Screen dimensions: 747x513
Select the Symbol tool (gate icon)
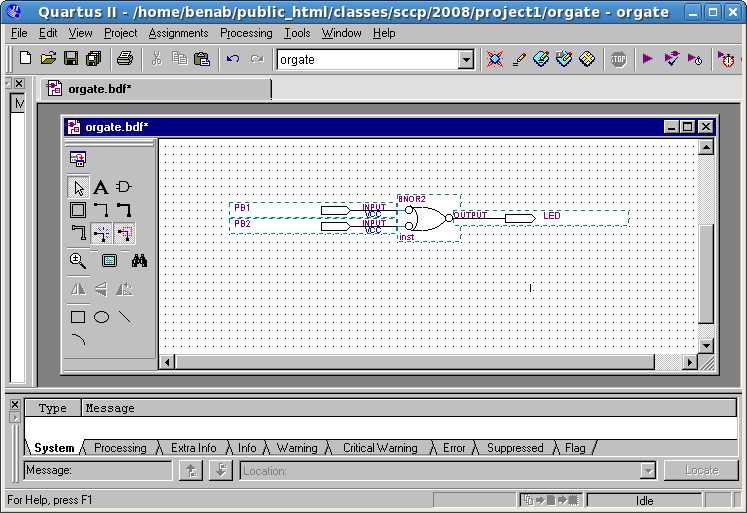[124, 187]
